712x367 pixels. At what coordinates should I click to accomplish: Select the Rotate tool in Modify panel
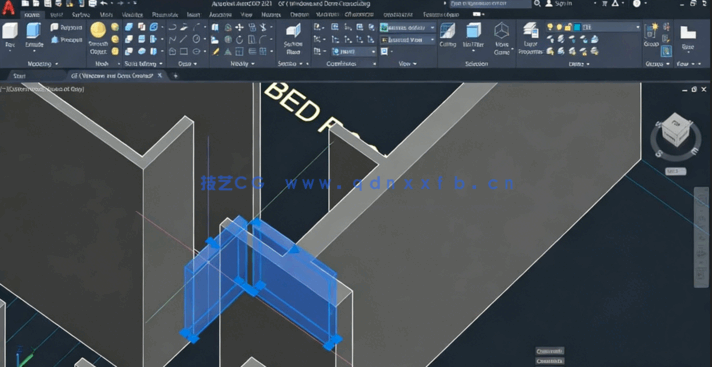[x=239, y=40]
